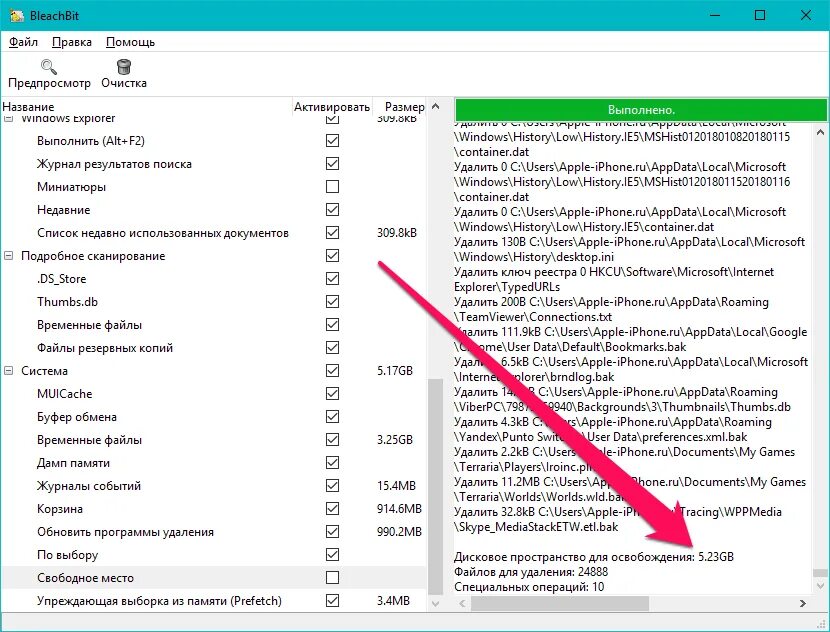Click the log pane scroll up arrow
Image resolution: width=830 pixels, height=632 pixels.
pyautogui.click(x=820, y=132)
